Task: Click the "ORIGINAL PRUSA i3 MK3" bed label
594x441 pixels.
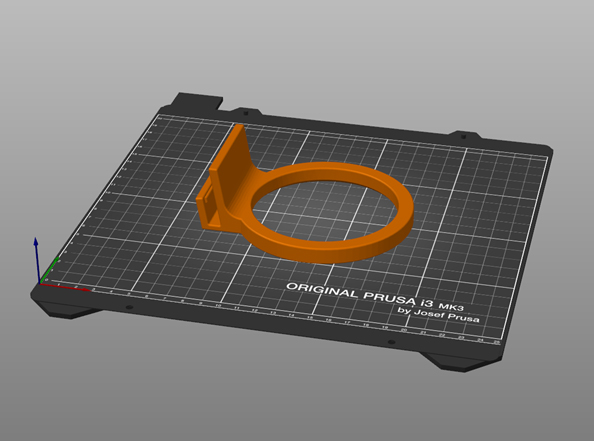Action: [x=375, y=296]
